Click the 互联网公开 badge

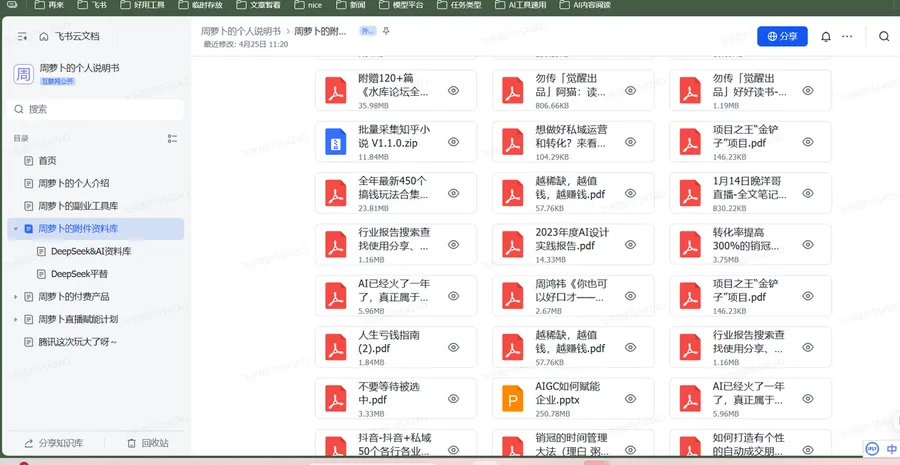57,82
